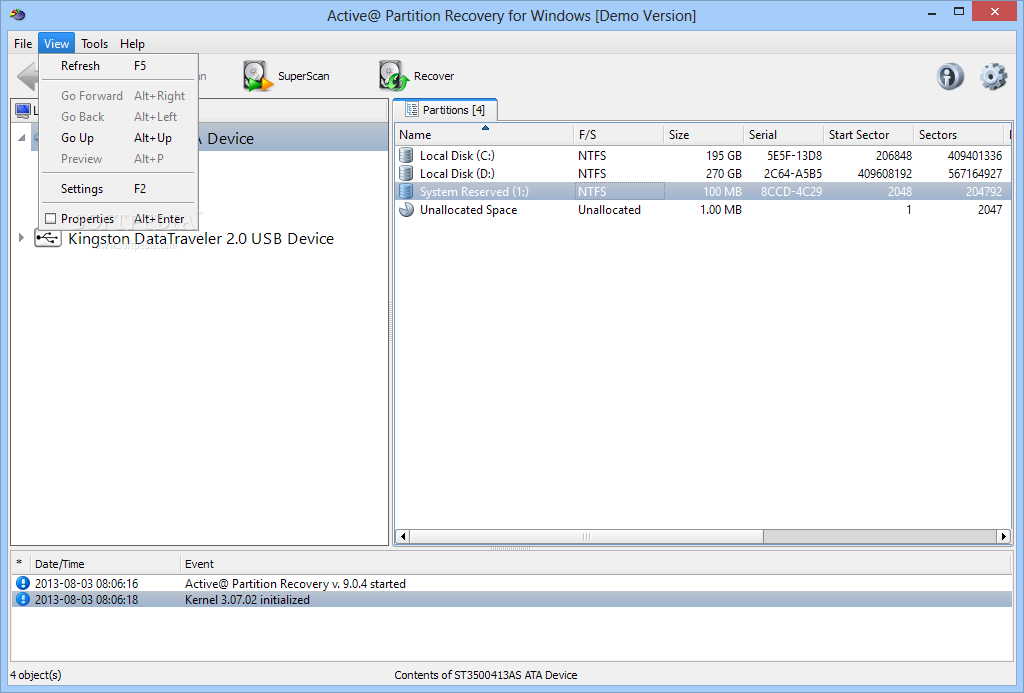The image size is (1024, 693).
Task: Close the open View menu
Action: click(x=56, y=44)
